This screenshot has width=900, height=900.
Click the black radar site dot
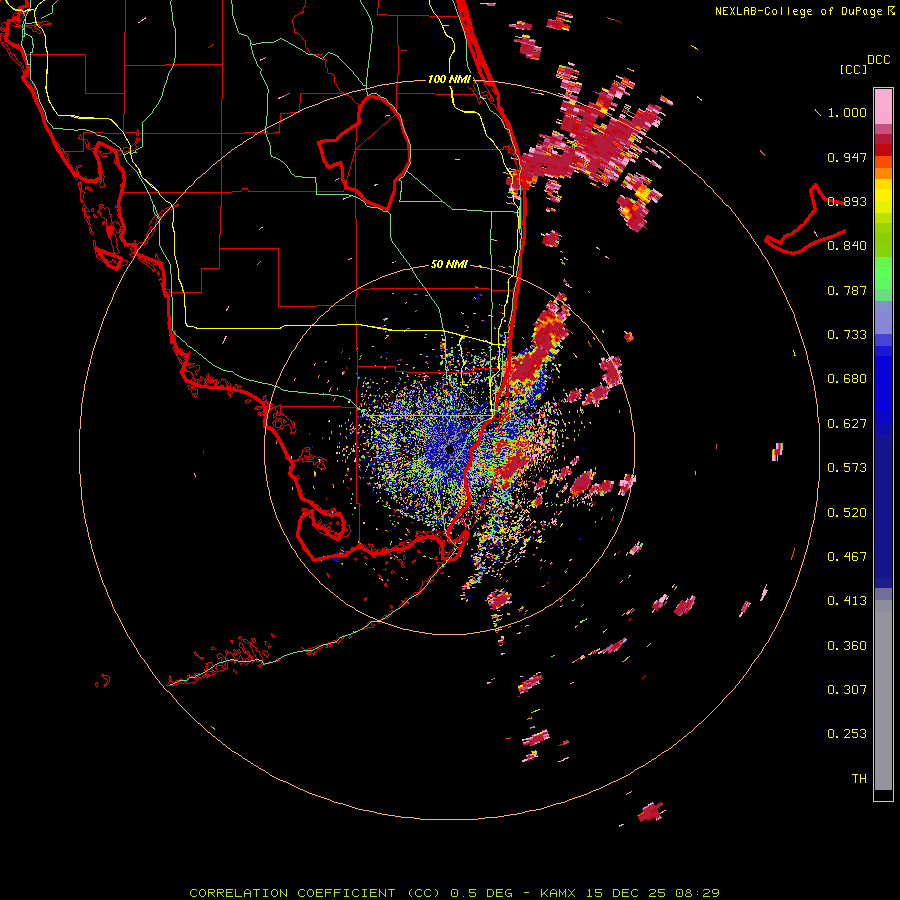pos(449,449)
